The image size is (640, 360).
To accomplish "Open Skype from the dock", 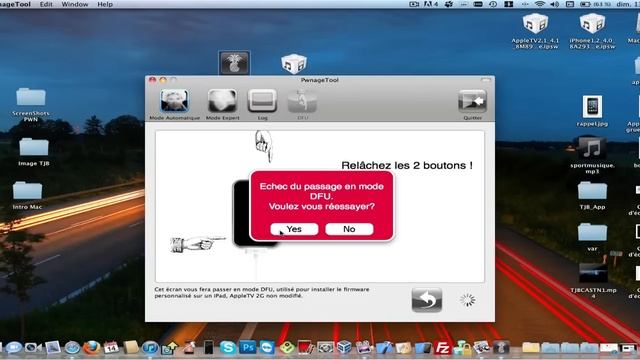I will click(x=228, y=348).
